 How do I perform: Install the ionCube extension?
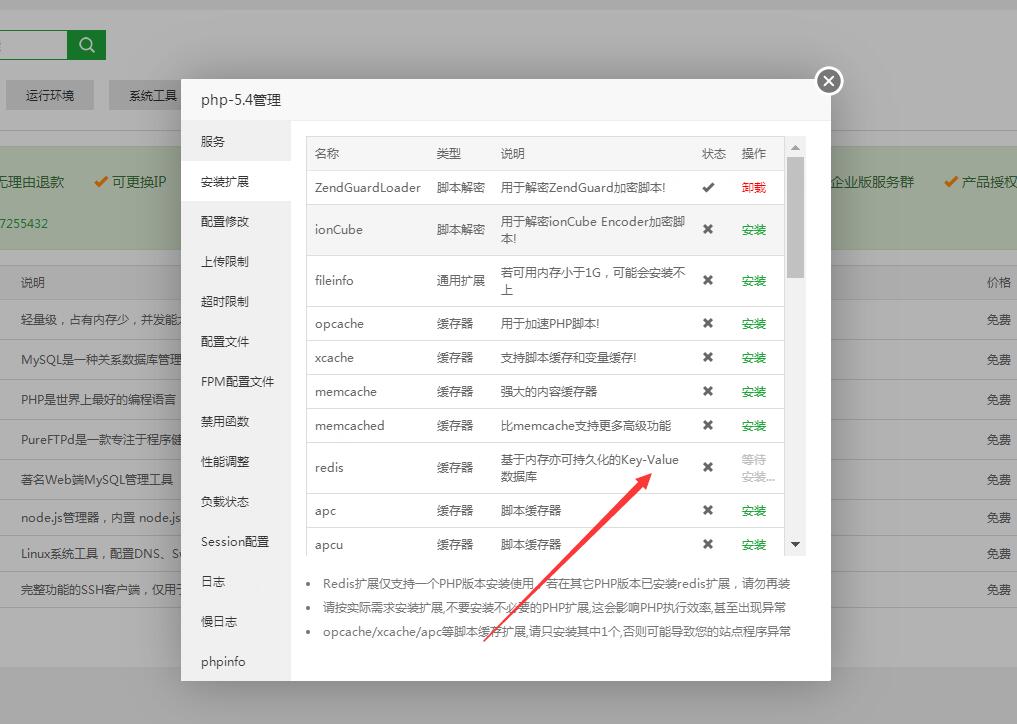[753, 229]
